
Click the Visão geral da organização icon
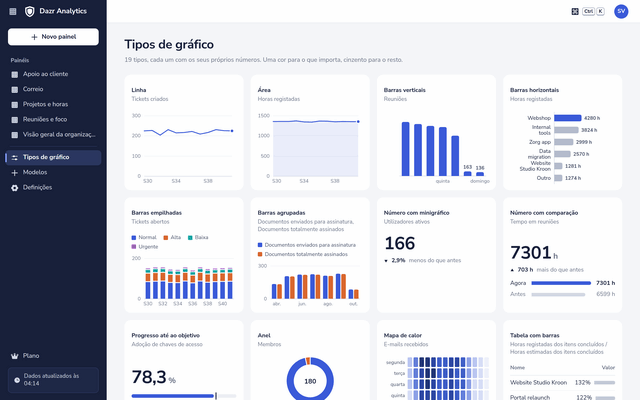coord(15,135)
